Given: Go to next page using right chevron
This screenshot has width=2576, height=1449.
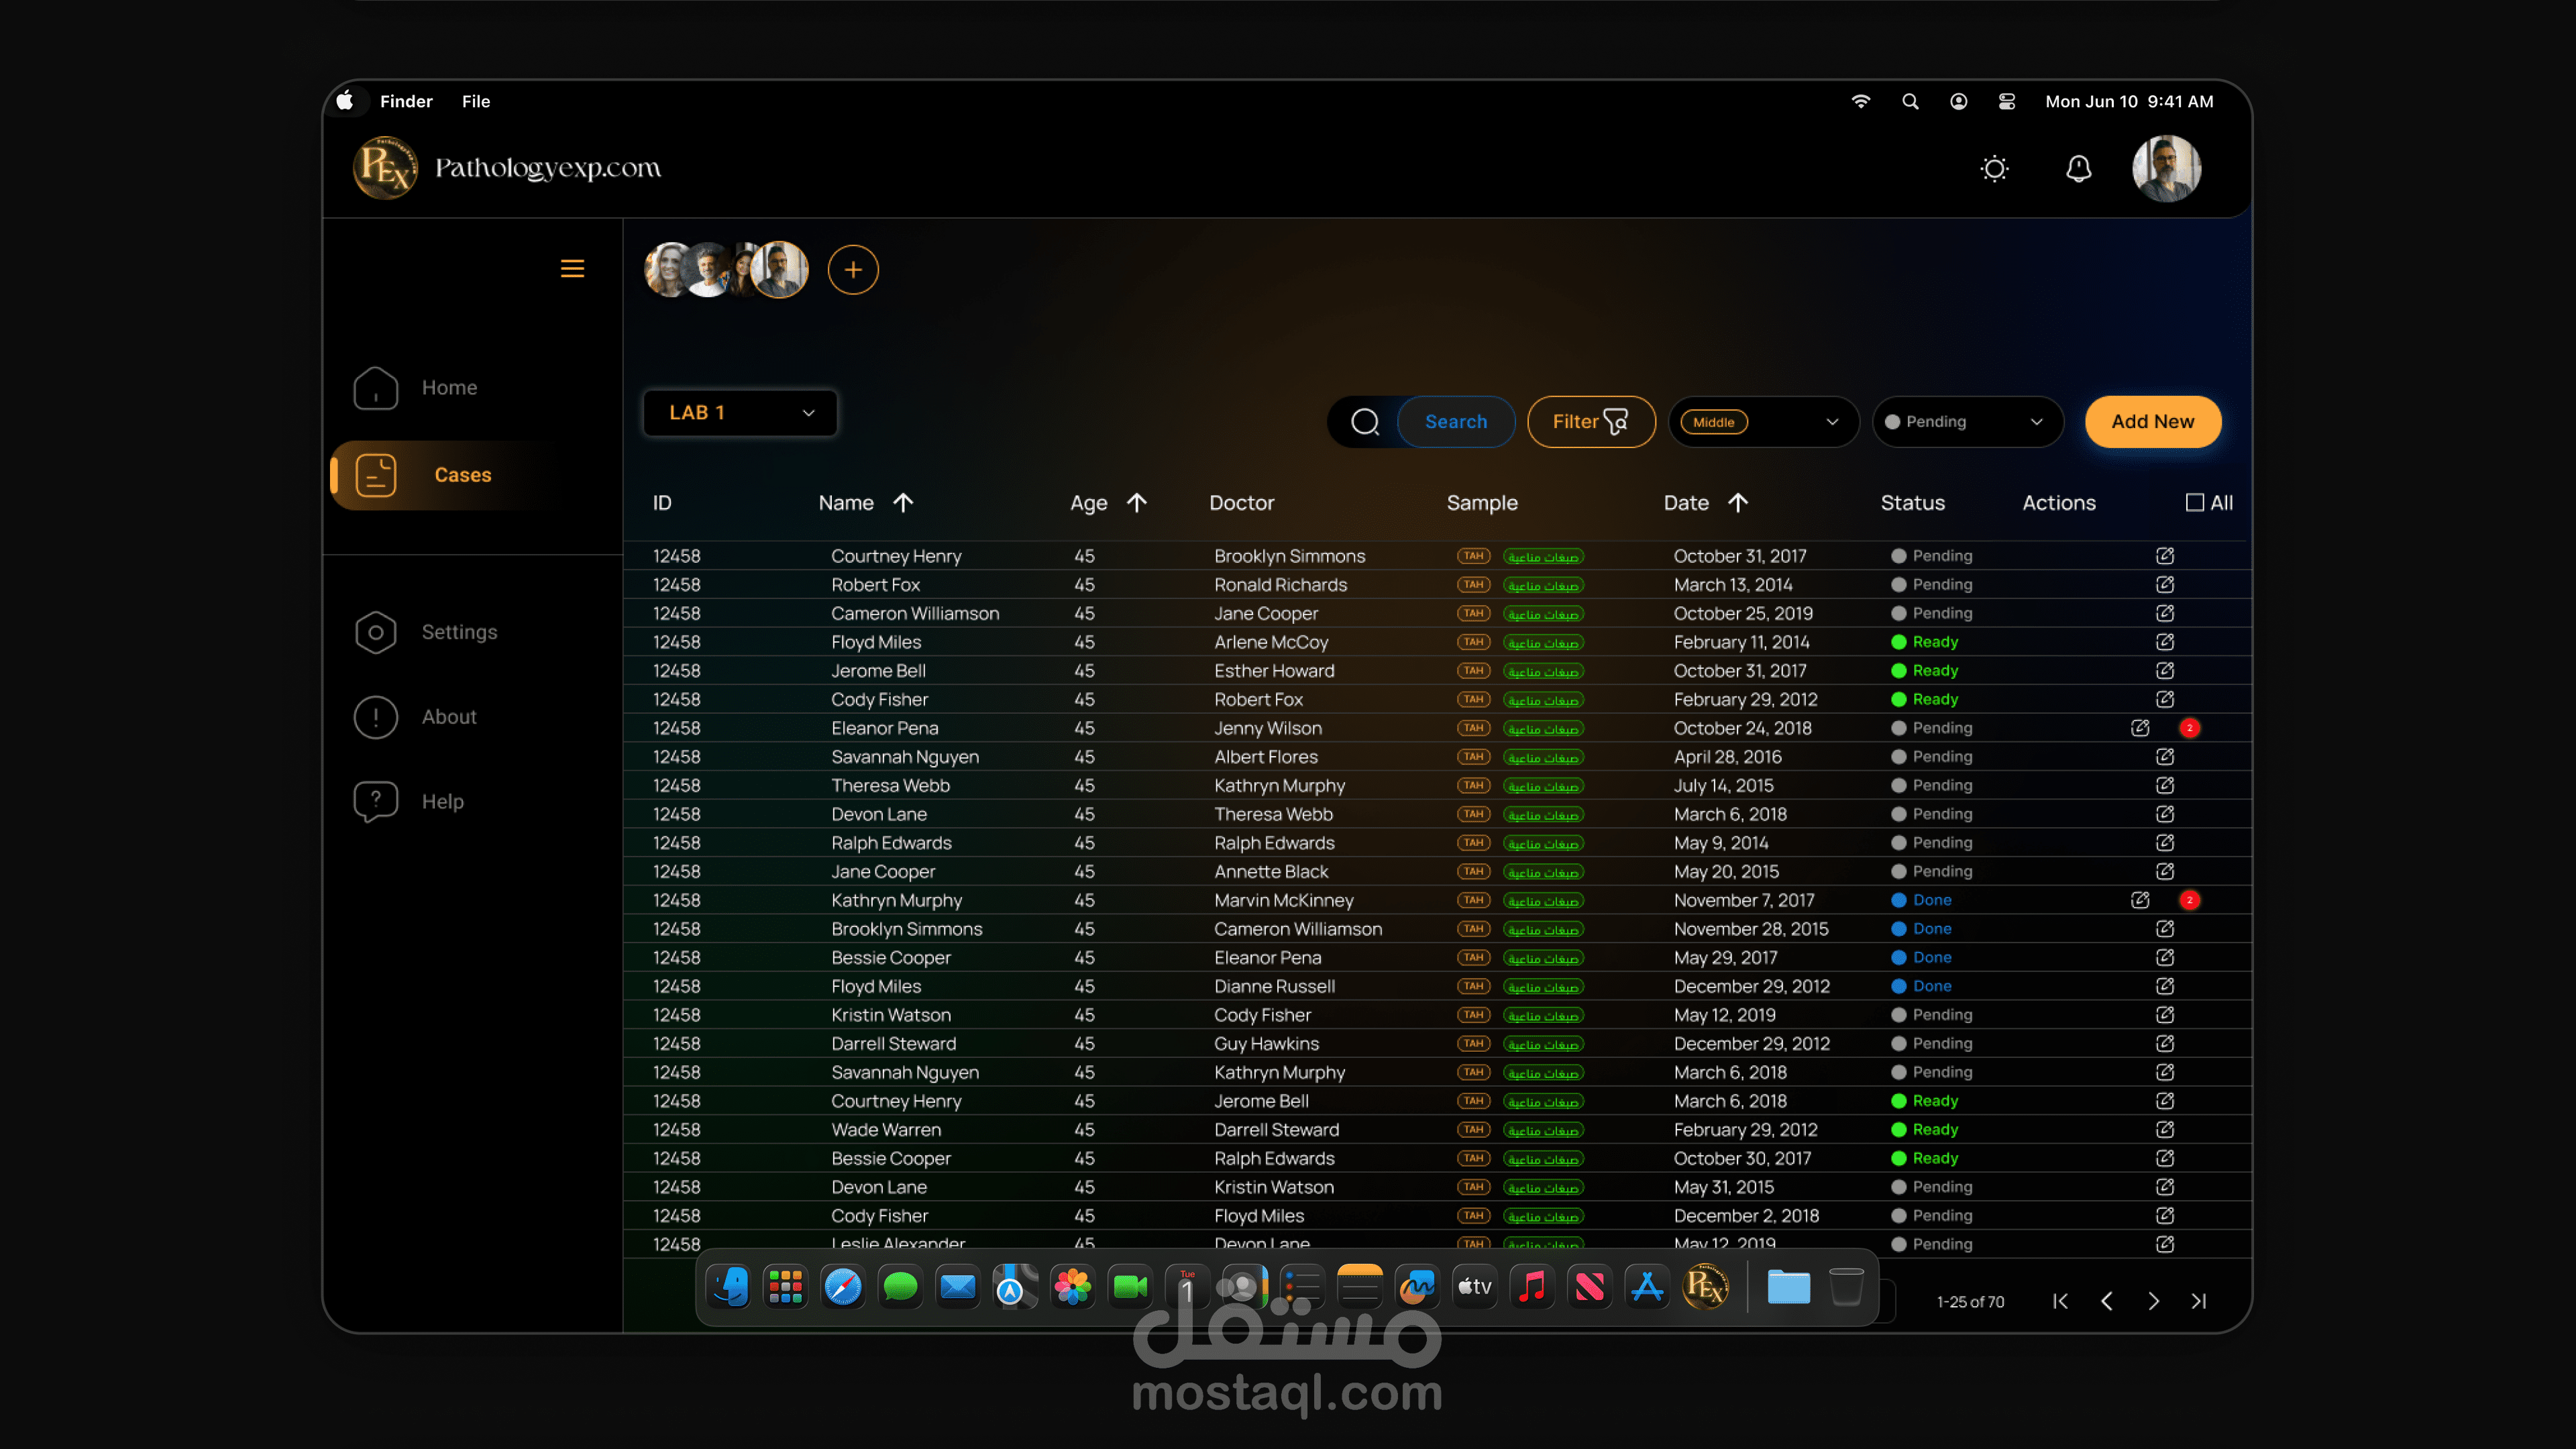Looking at the screenshot, I should click(x=2153, y=1301).
